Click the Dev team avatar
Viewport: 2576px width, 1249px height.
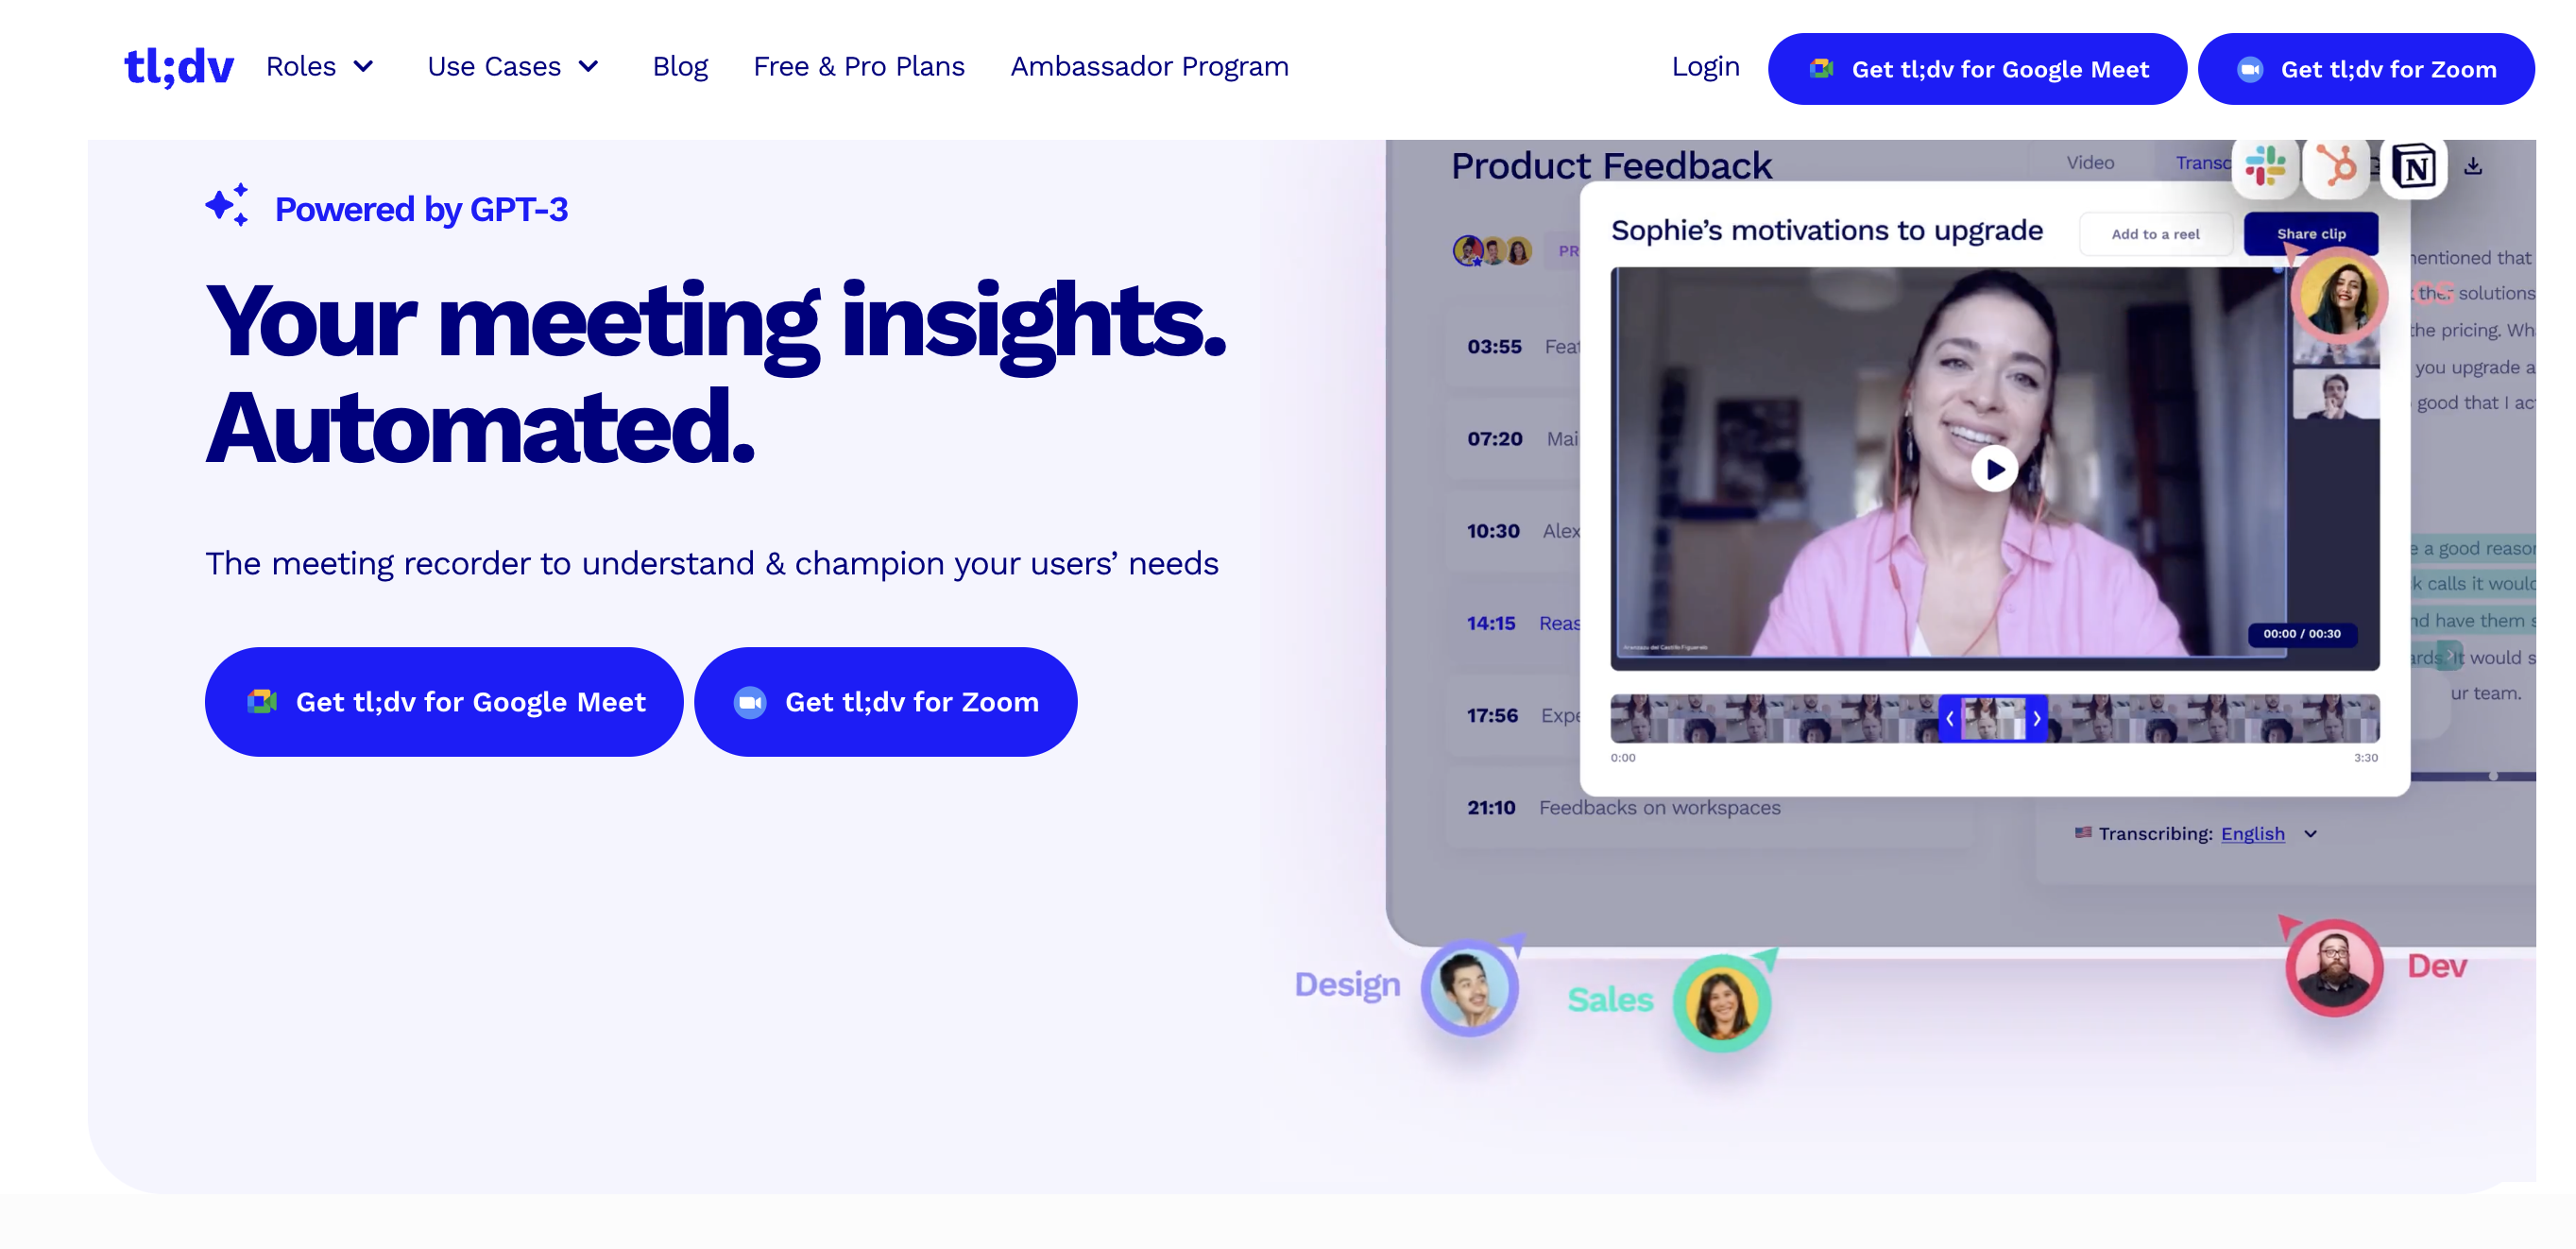click(x=2334, y=968)
